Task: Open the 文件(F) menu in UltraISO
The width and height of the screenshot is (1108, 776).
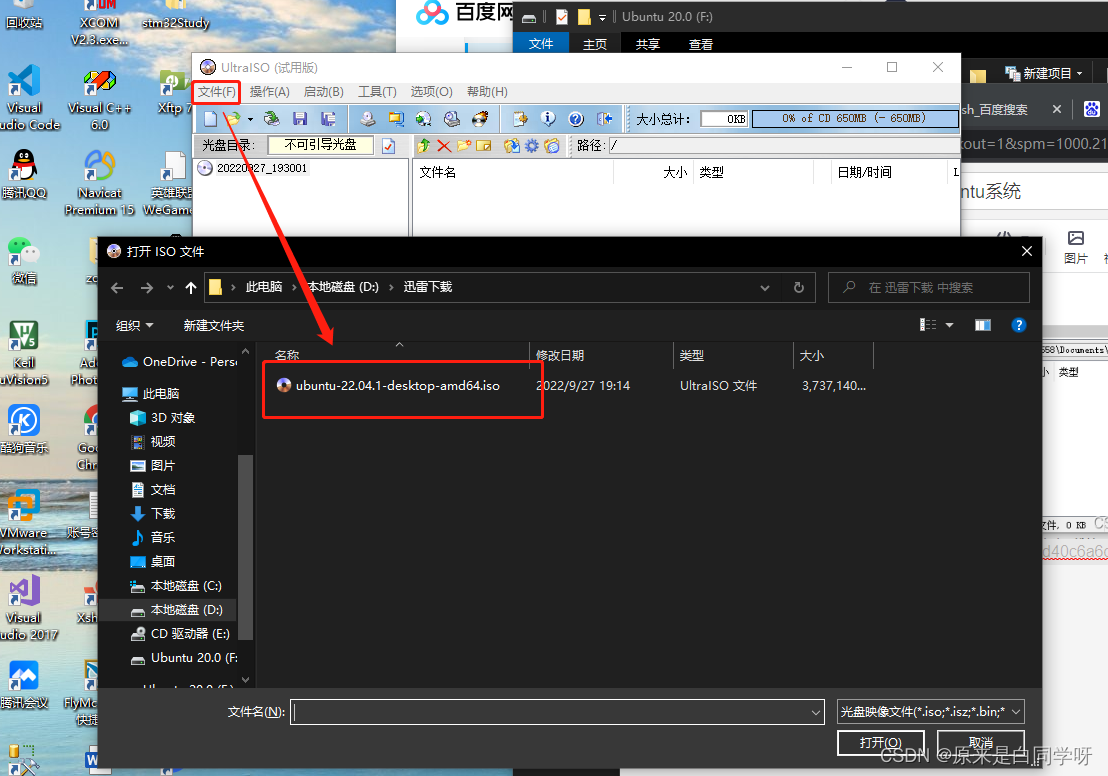Action: click(216, 92)
